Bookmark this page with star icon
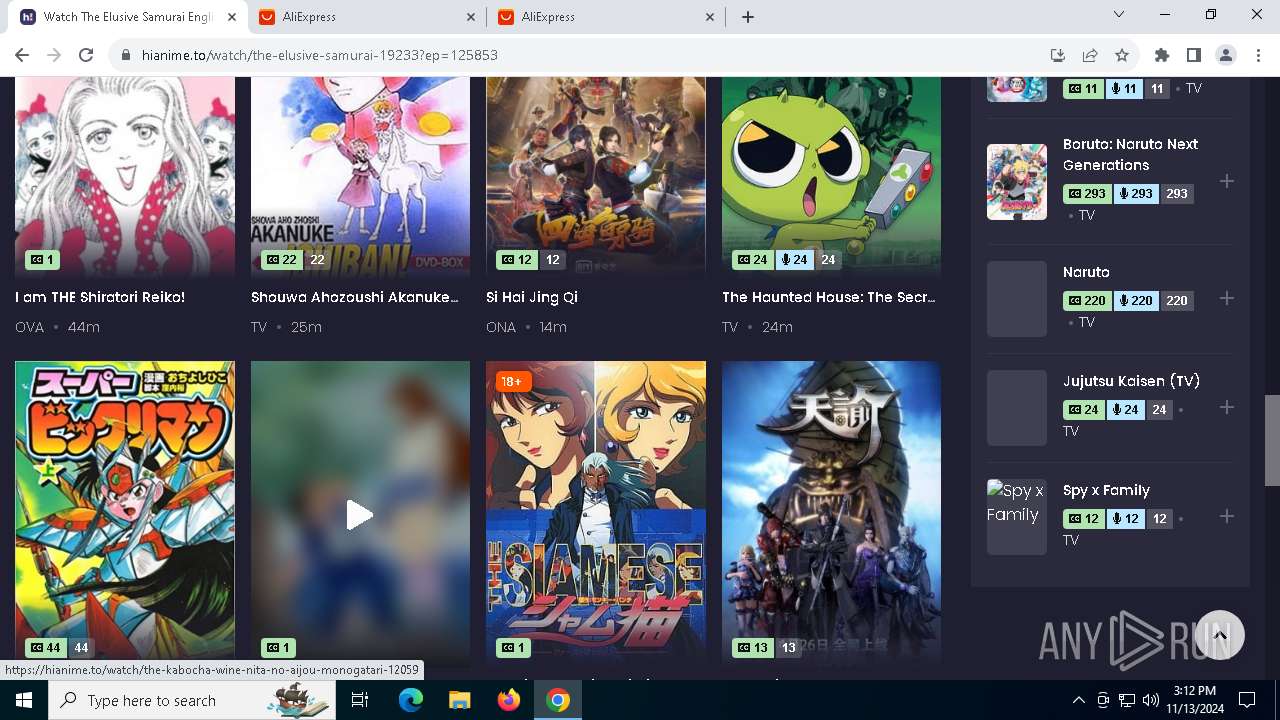The image size is (1280, 720). pos(1122,55)
